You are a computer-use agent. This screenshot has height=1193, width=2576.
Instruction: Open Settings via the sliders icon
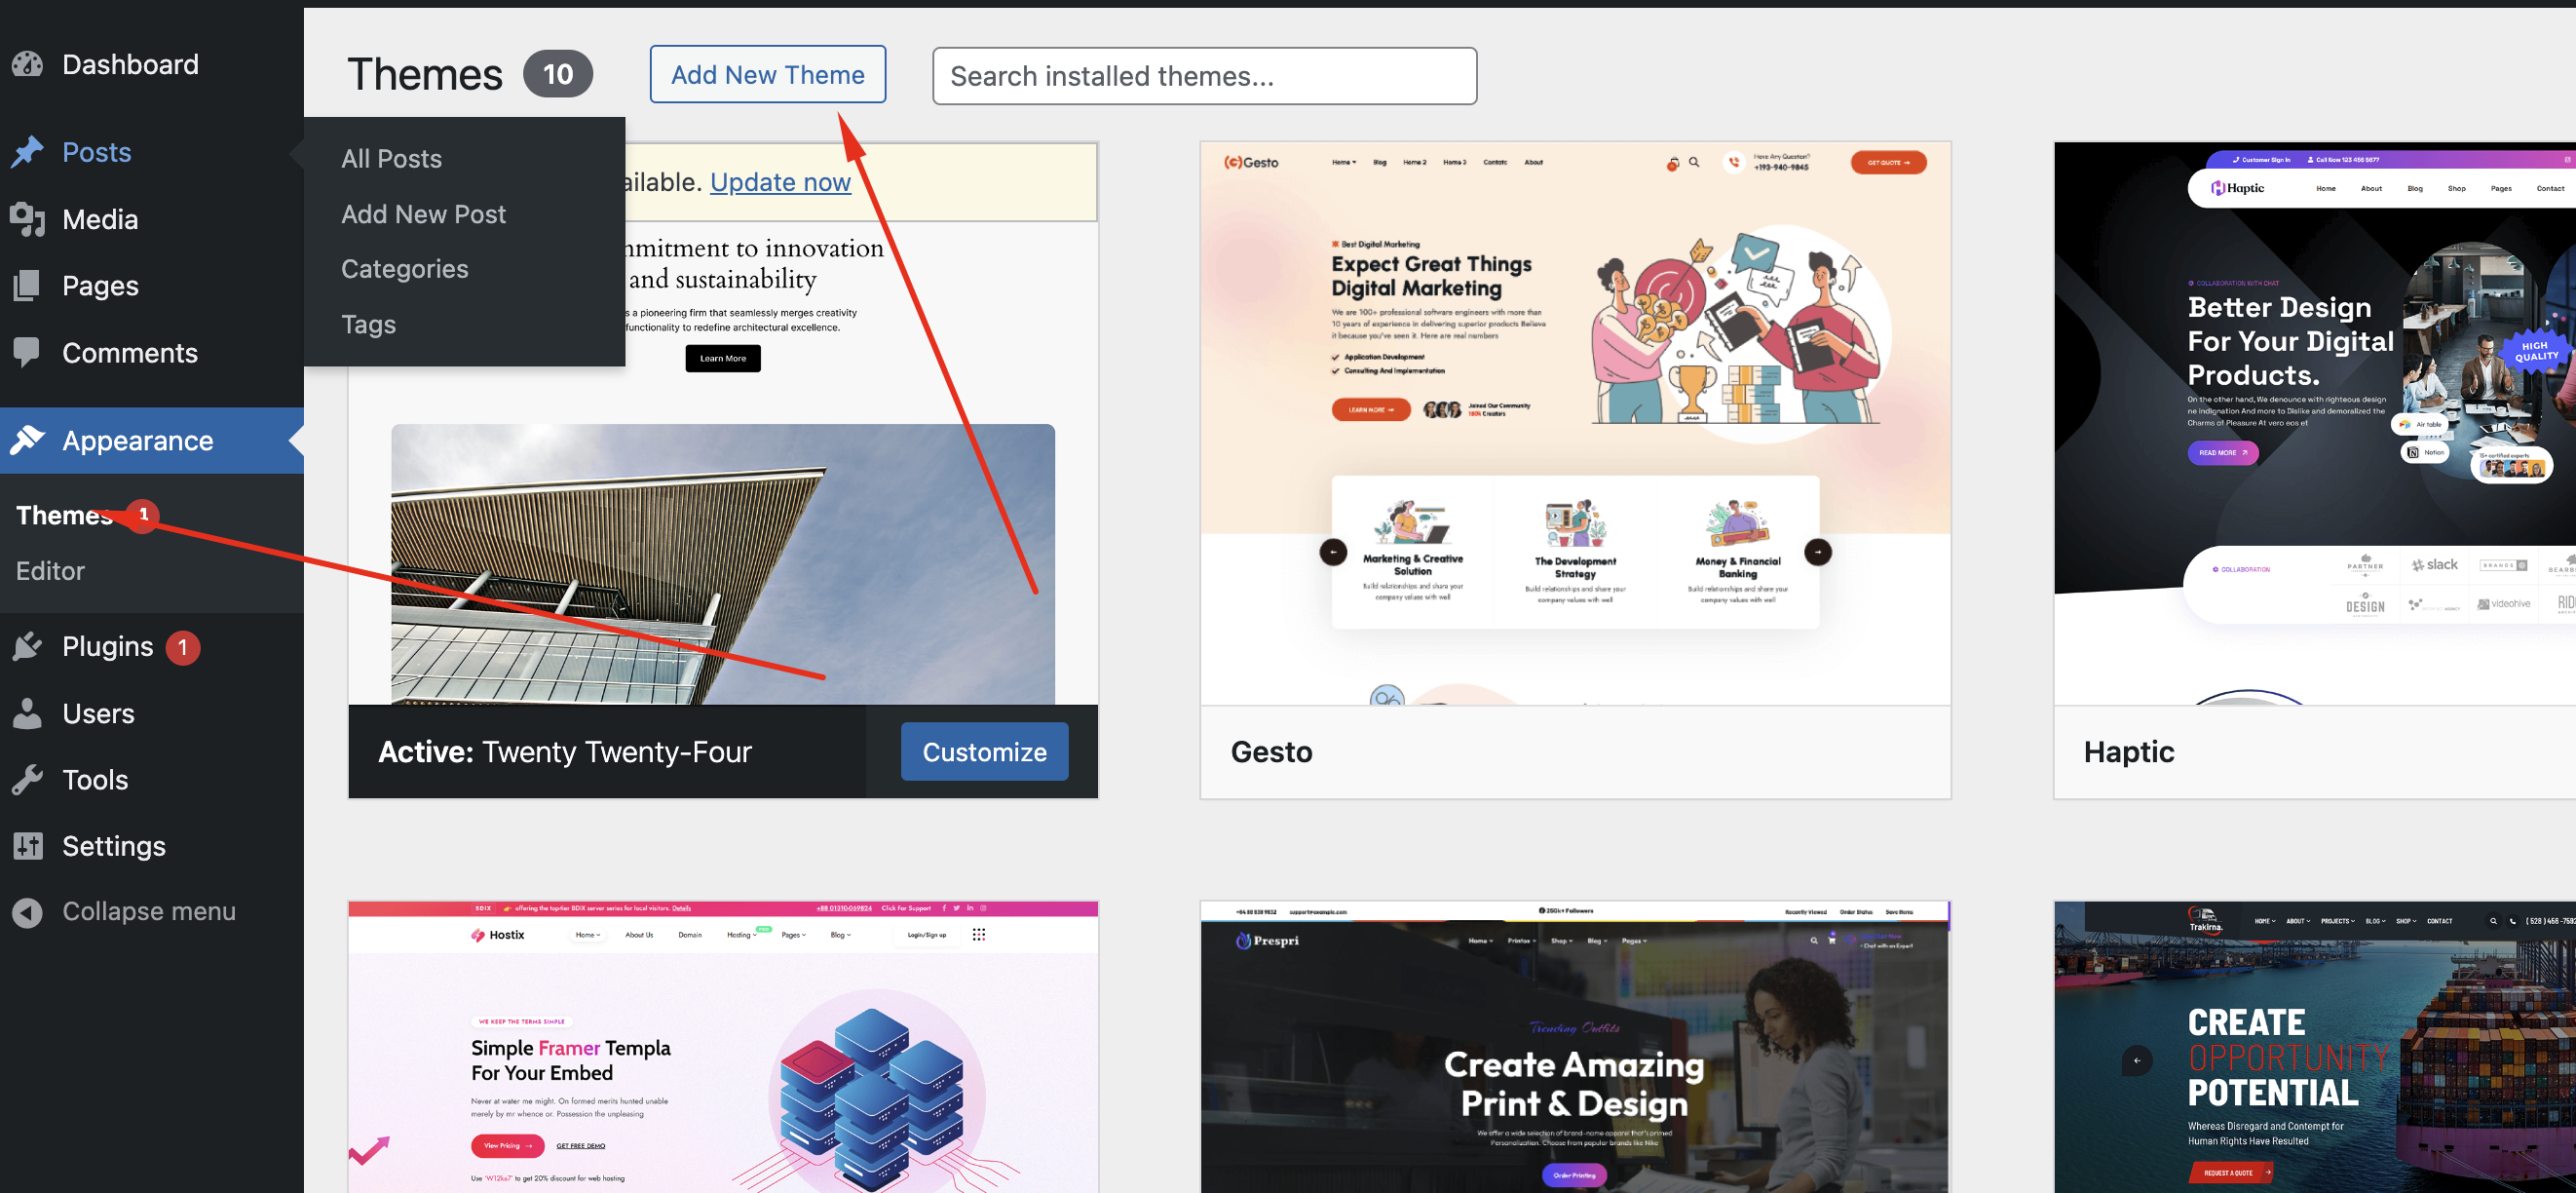point(29,845)
